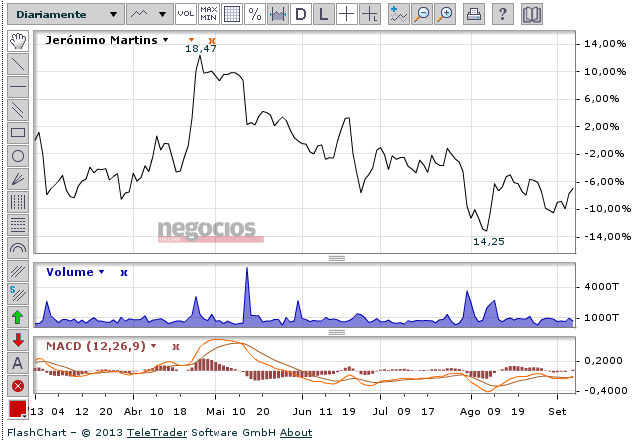This screenshot has width=639, height=444.
Task: Toggle the chart grid button
Action: click(231, 14)
